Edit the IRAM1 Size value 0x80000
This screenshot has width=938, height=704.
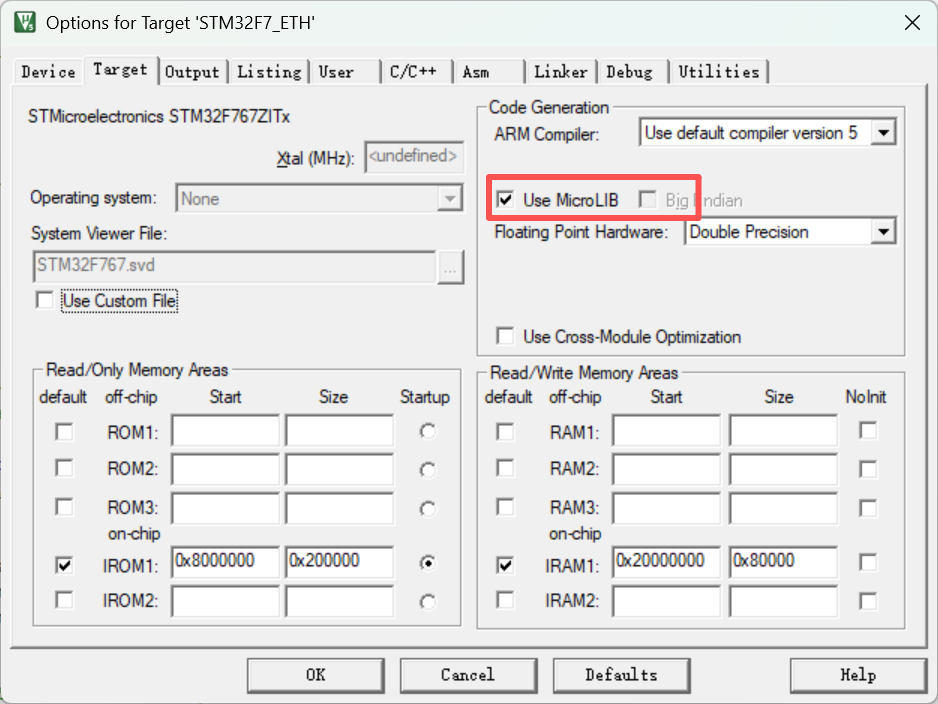click(782, 562)
